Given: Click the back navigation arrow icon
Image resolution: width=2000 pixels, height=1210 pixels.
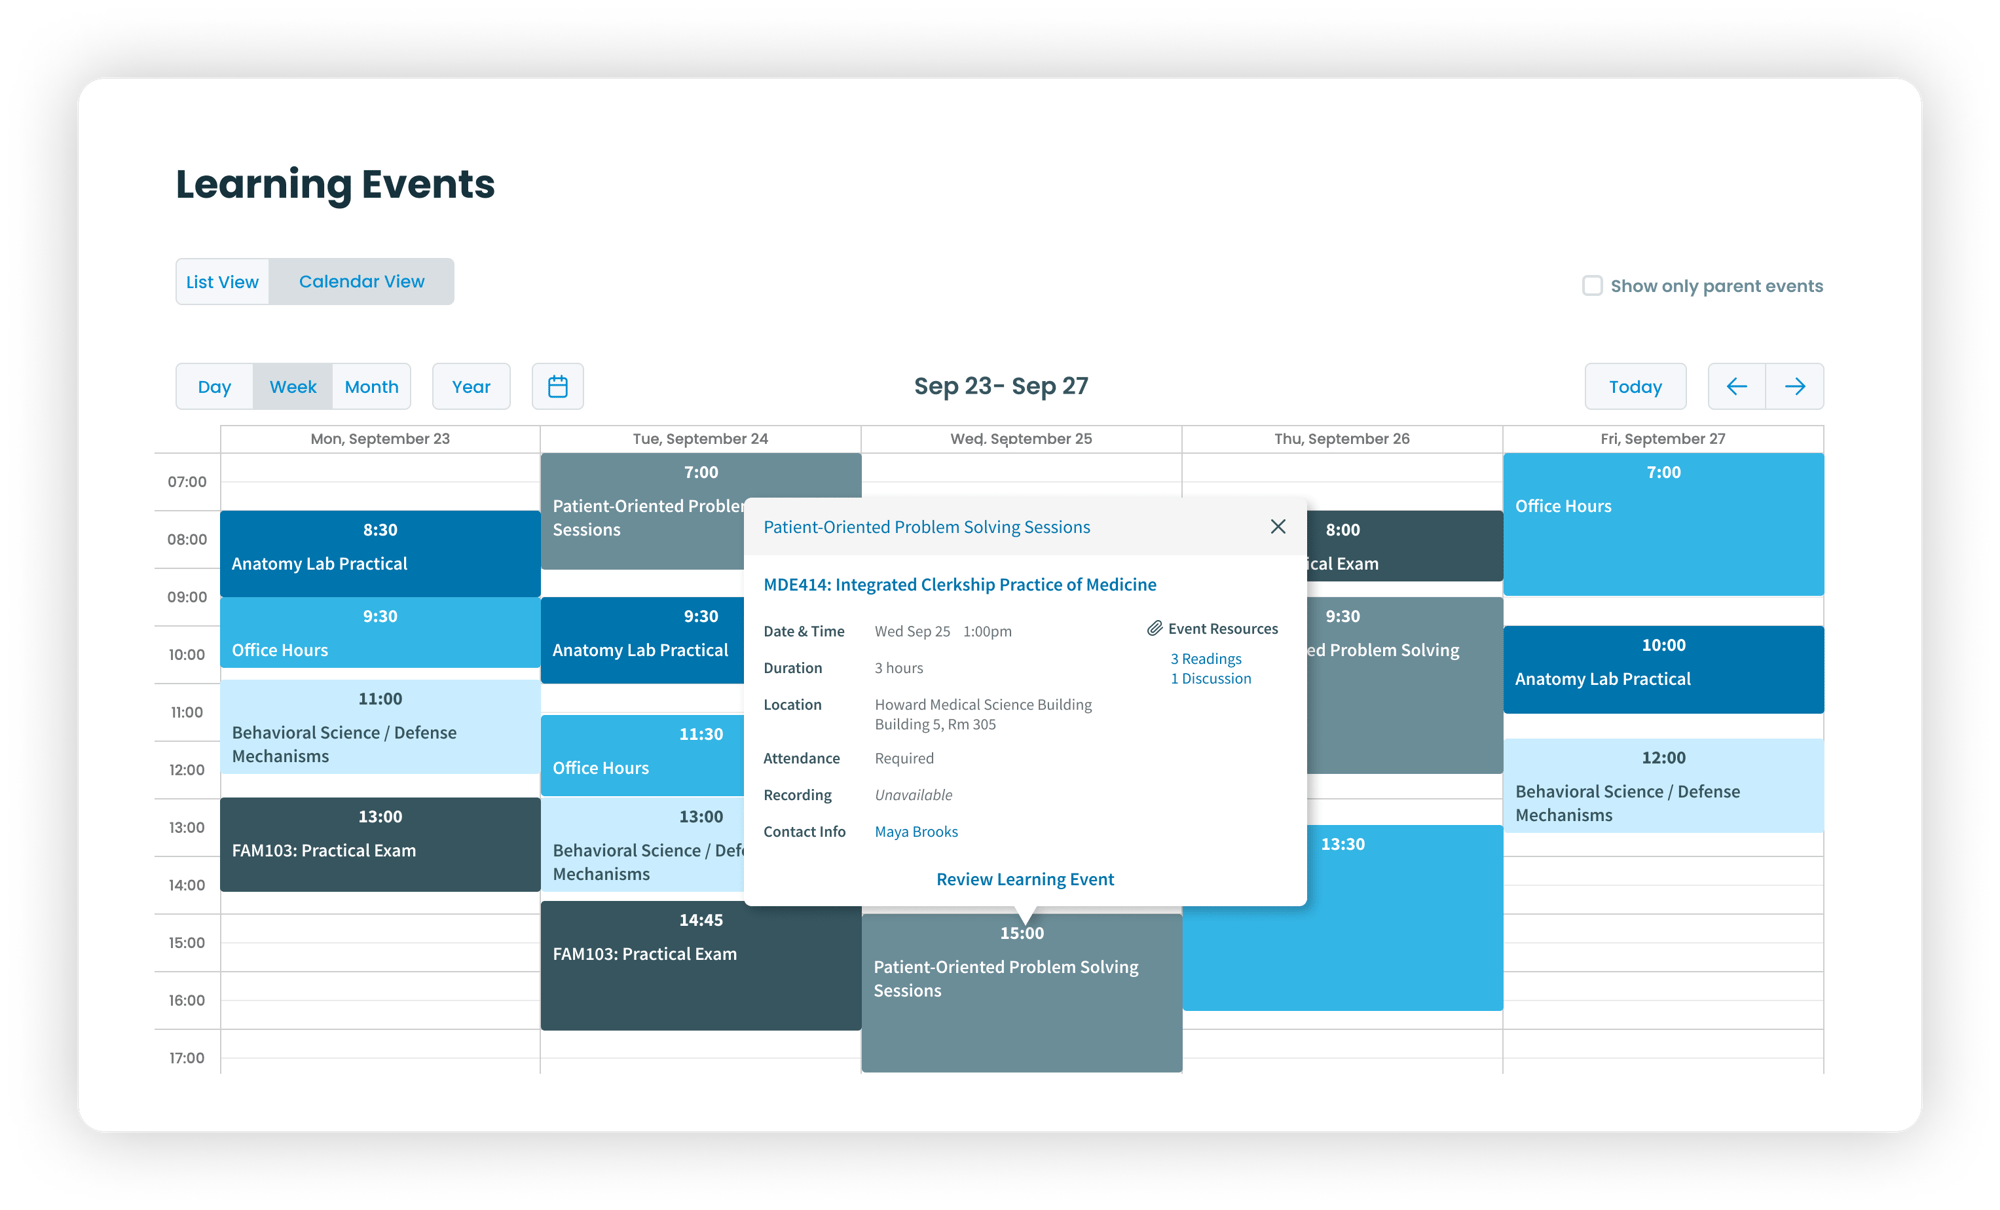Looking at the screenshot, I should point(1736,386).
